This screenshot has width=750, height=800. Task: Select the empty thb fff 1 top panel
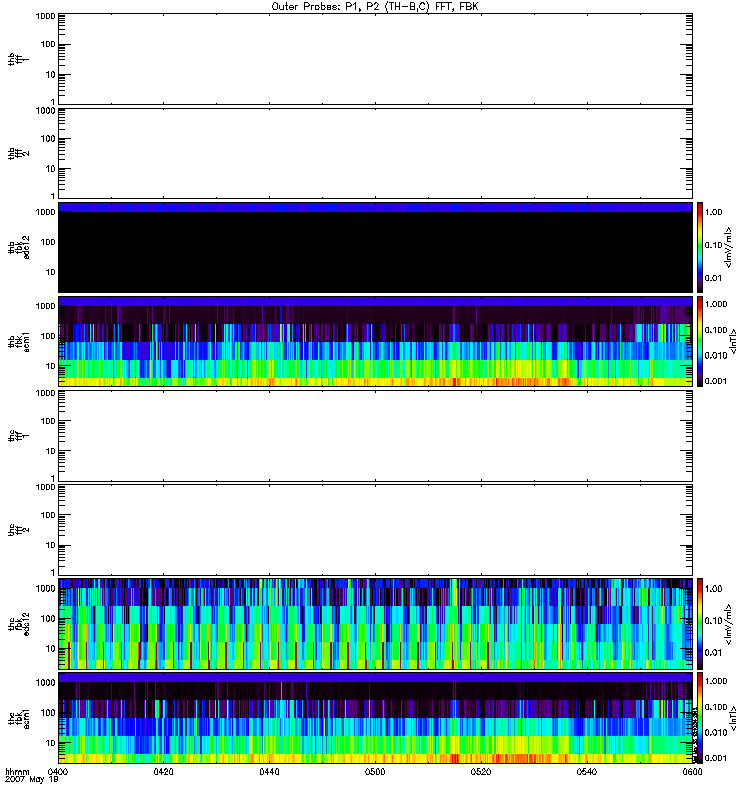click(375, 58)
